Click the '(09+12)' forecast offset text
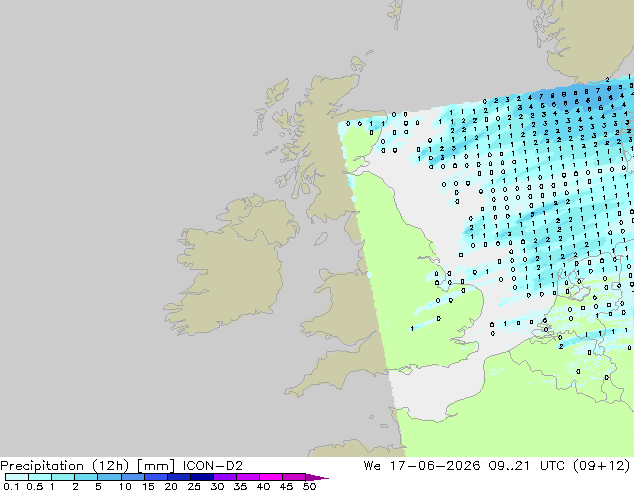 tap(602, 466)
